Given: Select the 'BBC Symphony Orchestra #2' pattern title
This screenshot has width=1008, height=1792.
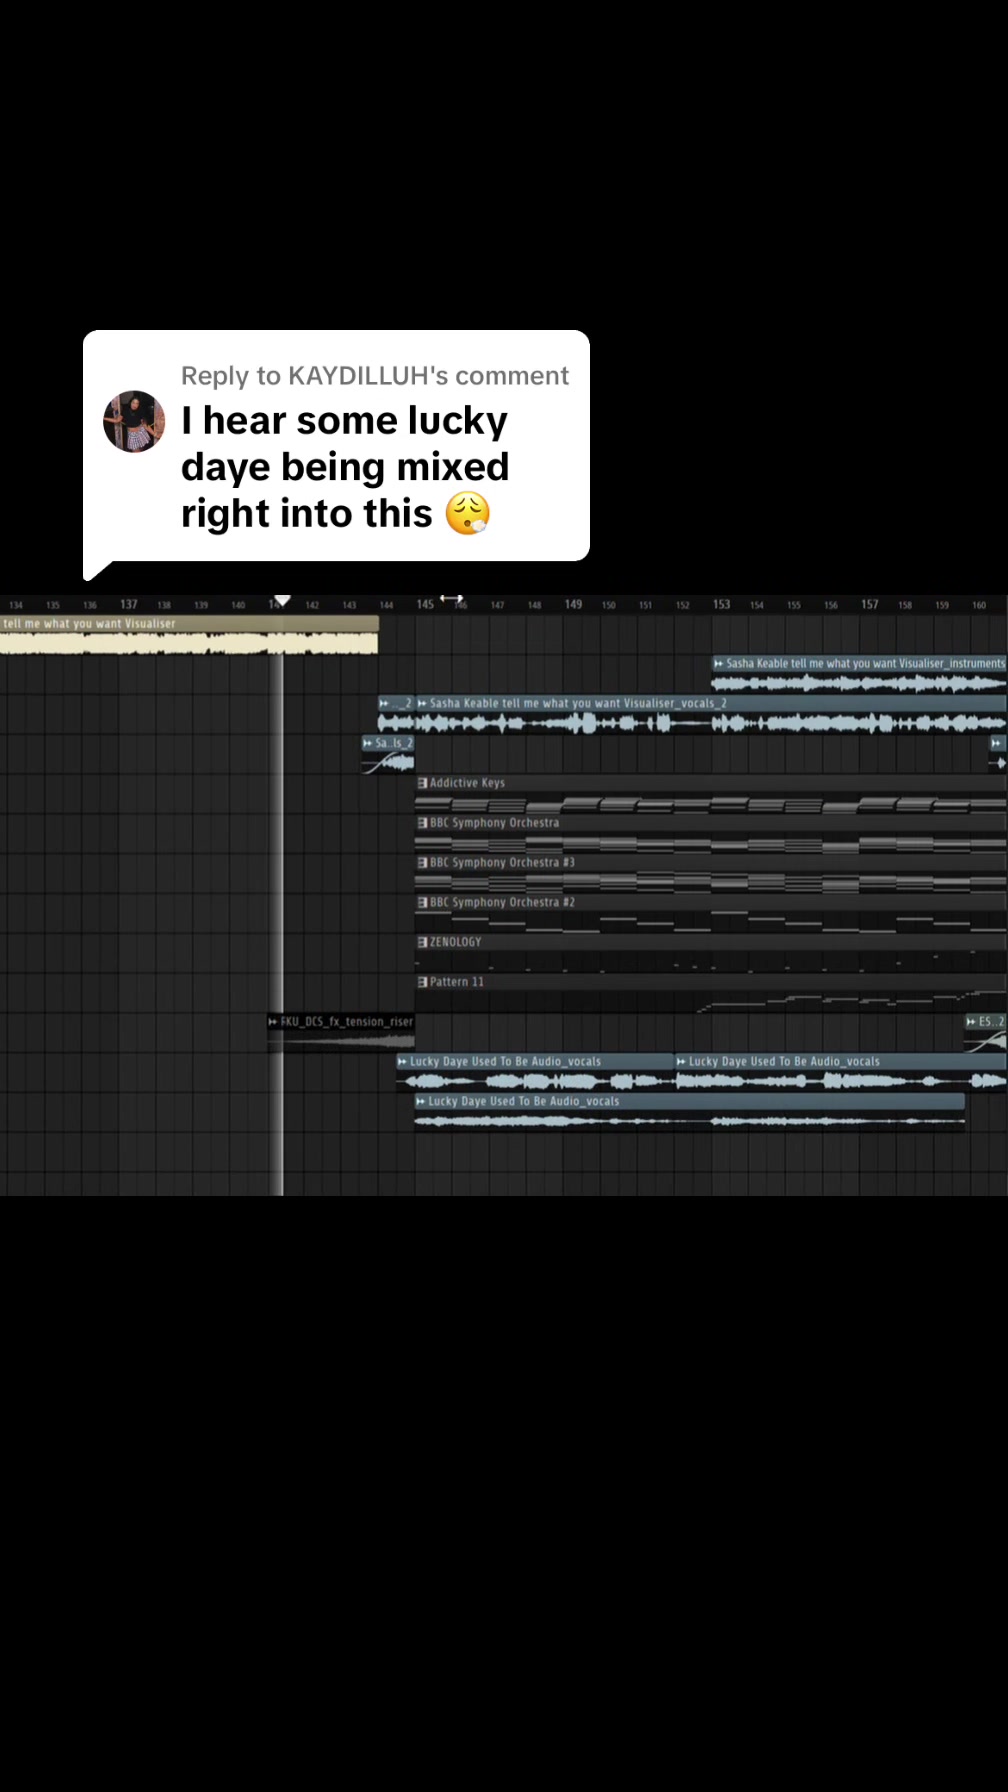Looking at the screenshot, I should pos(502,903).
